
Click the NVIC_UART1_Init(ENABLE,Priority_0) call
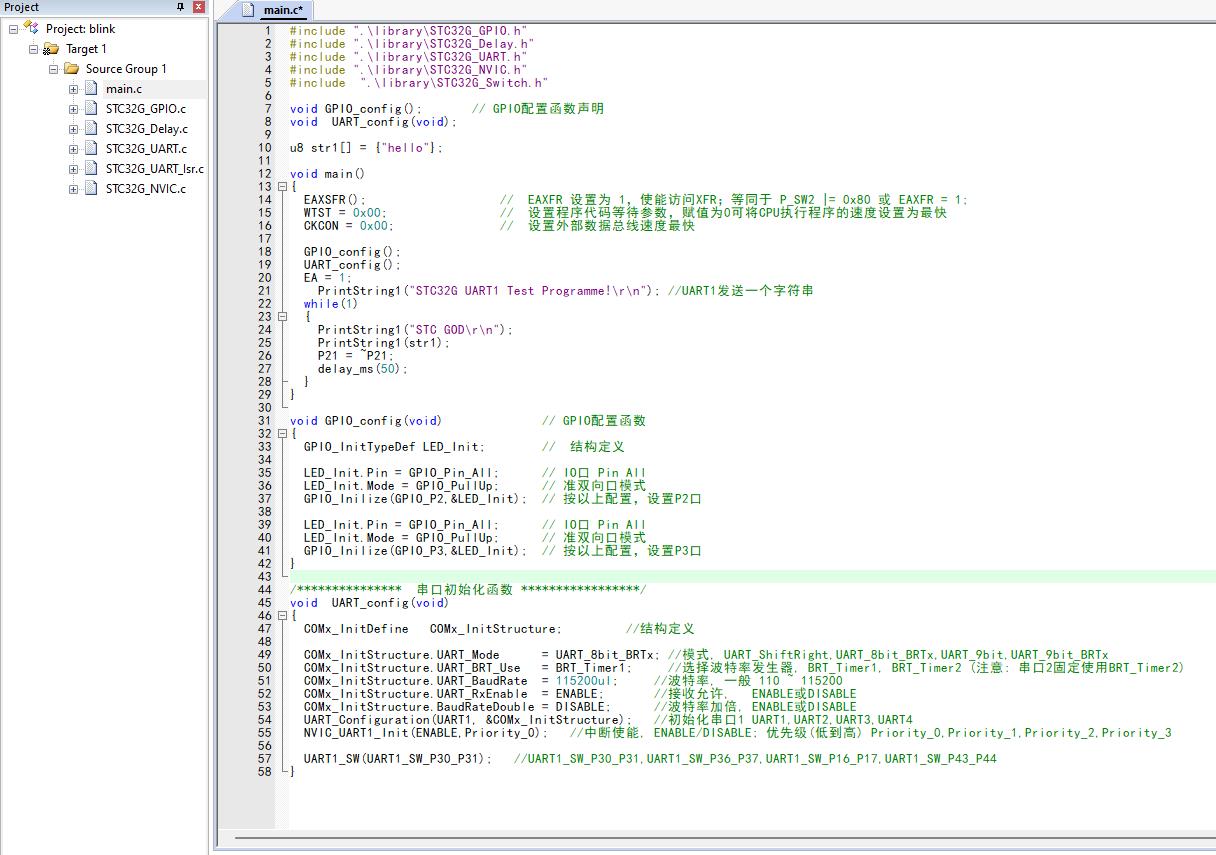[x=426, y=733]
